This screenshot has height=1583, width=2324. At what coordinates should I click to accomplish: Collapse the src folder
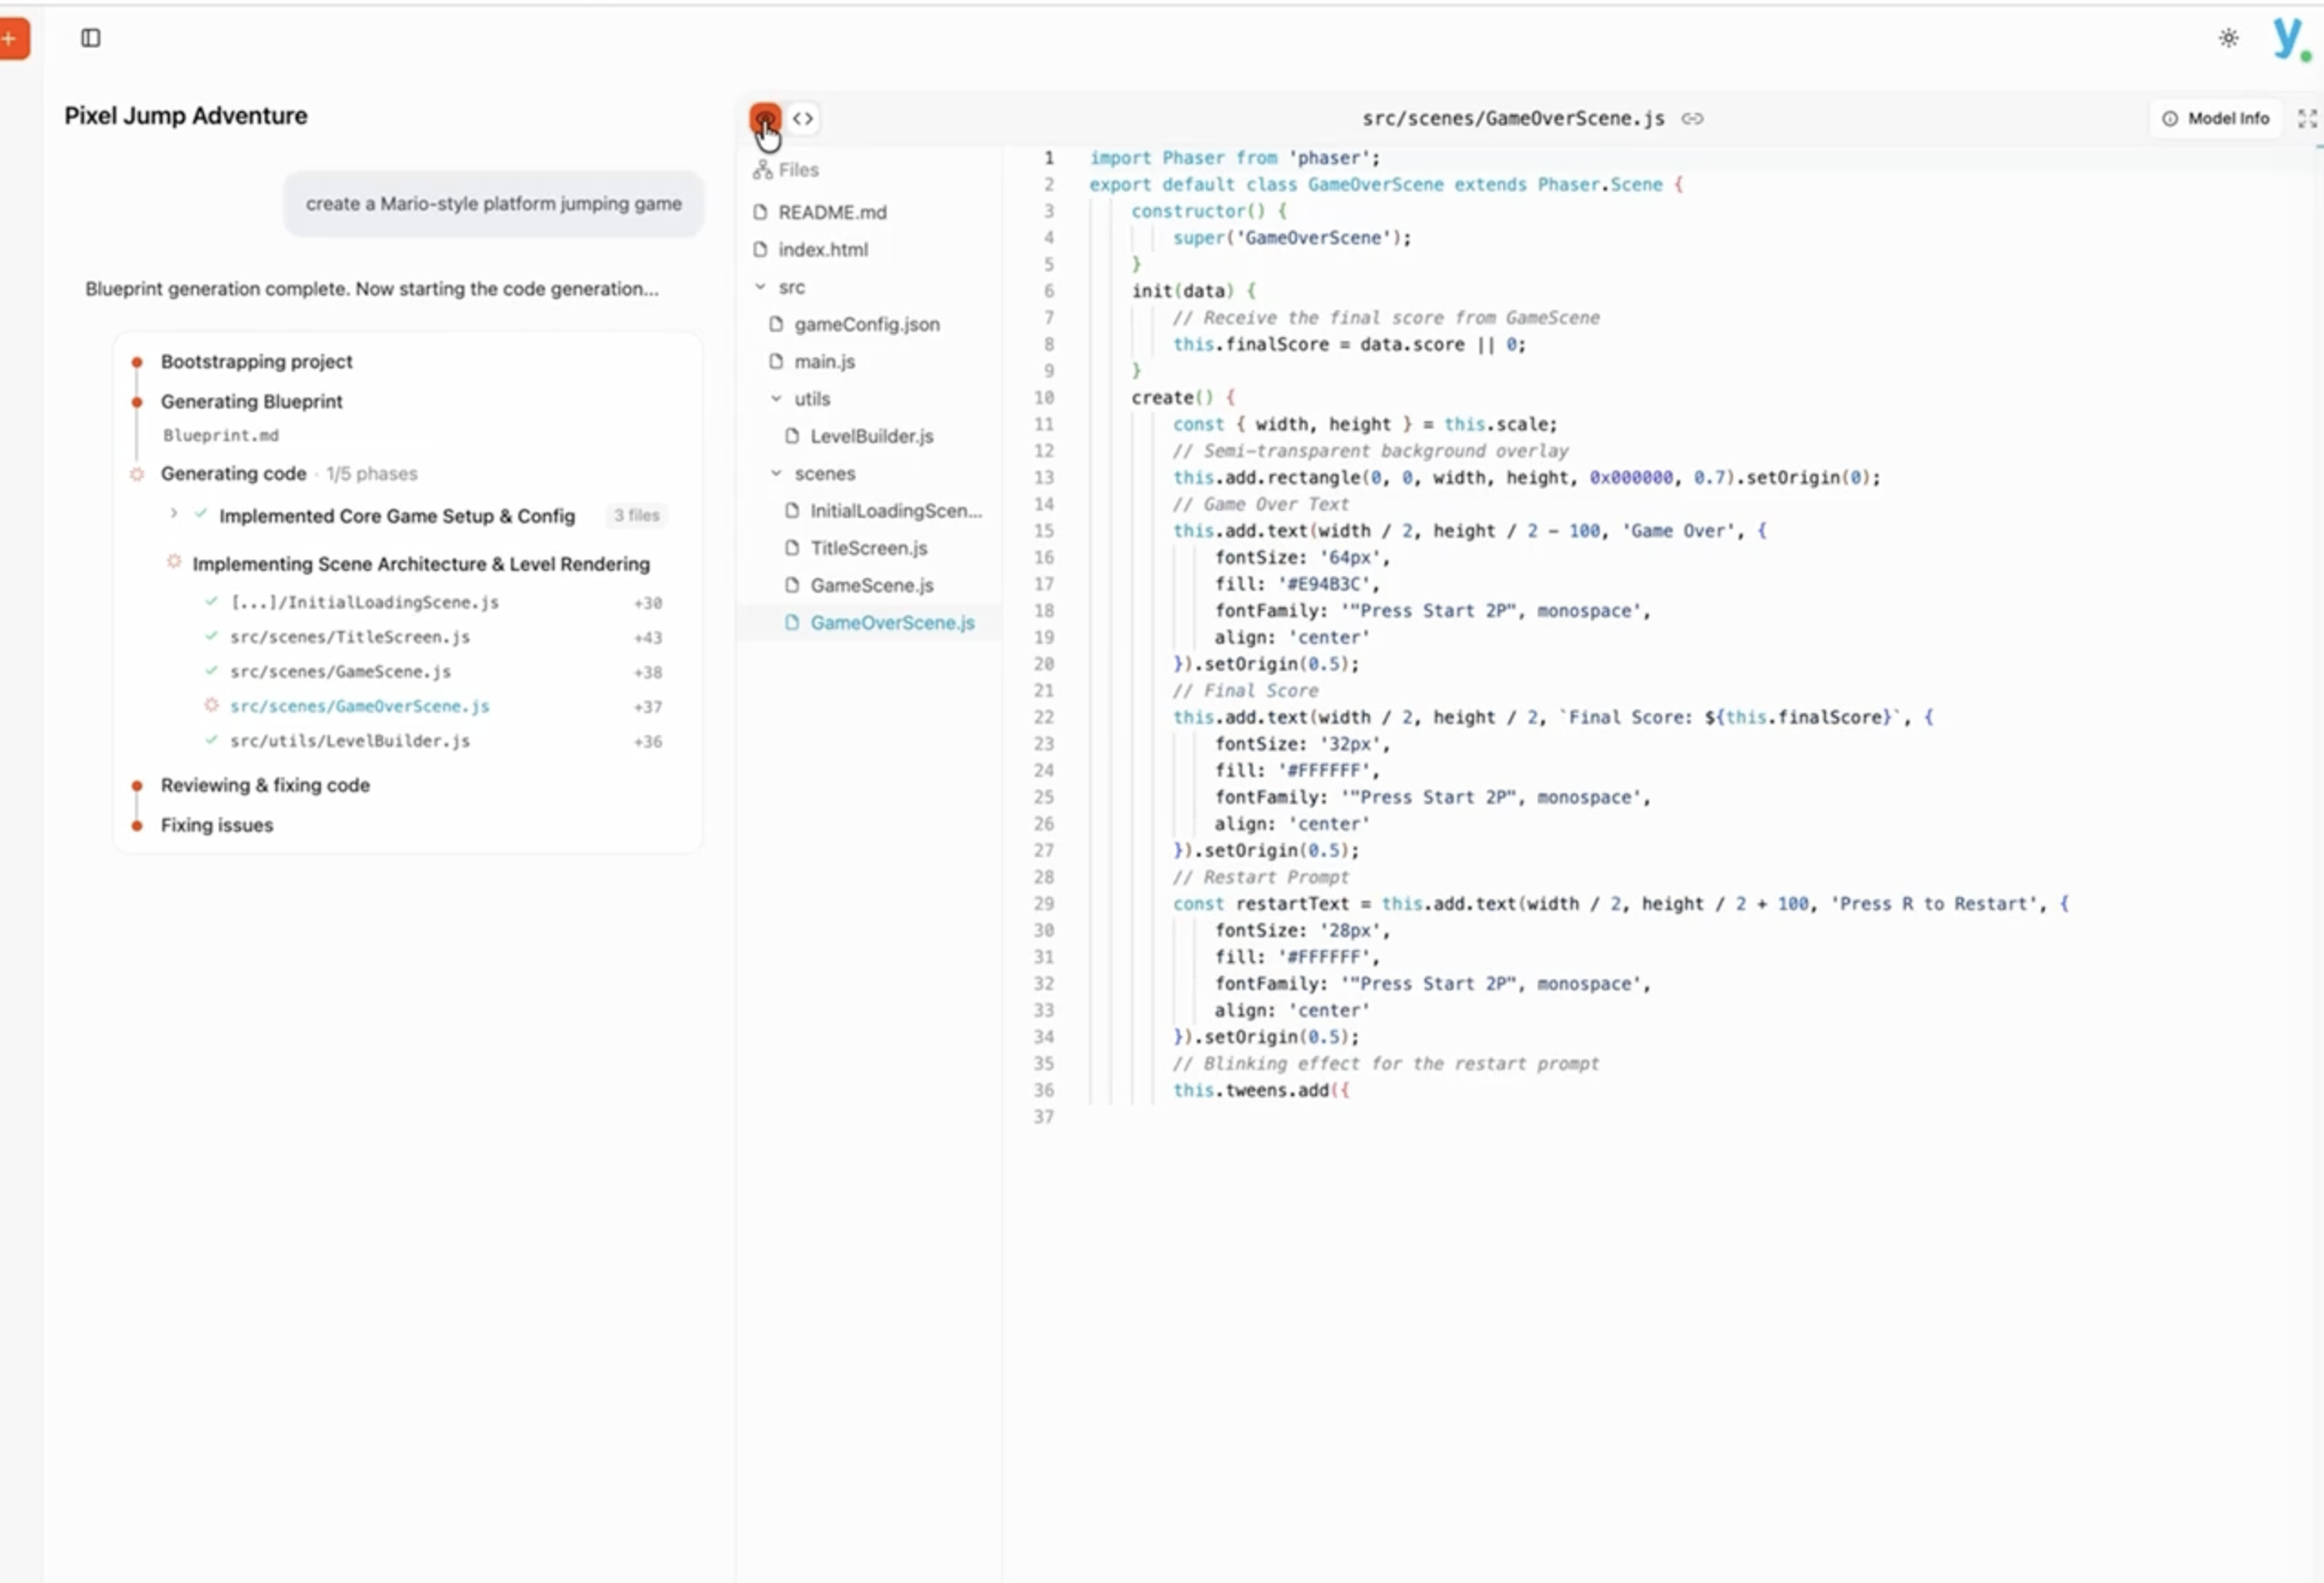(760, 287)
